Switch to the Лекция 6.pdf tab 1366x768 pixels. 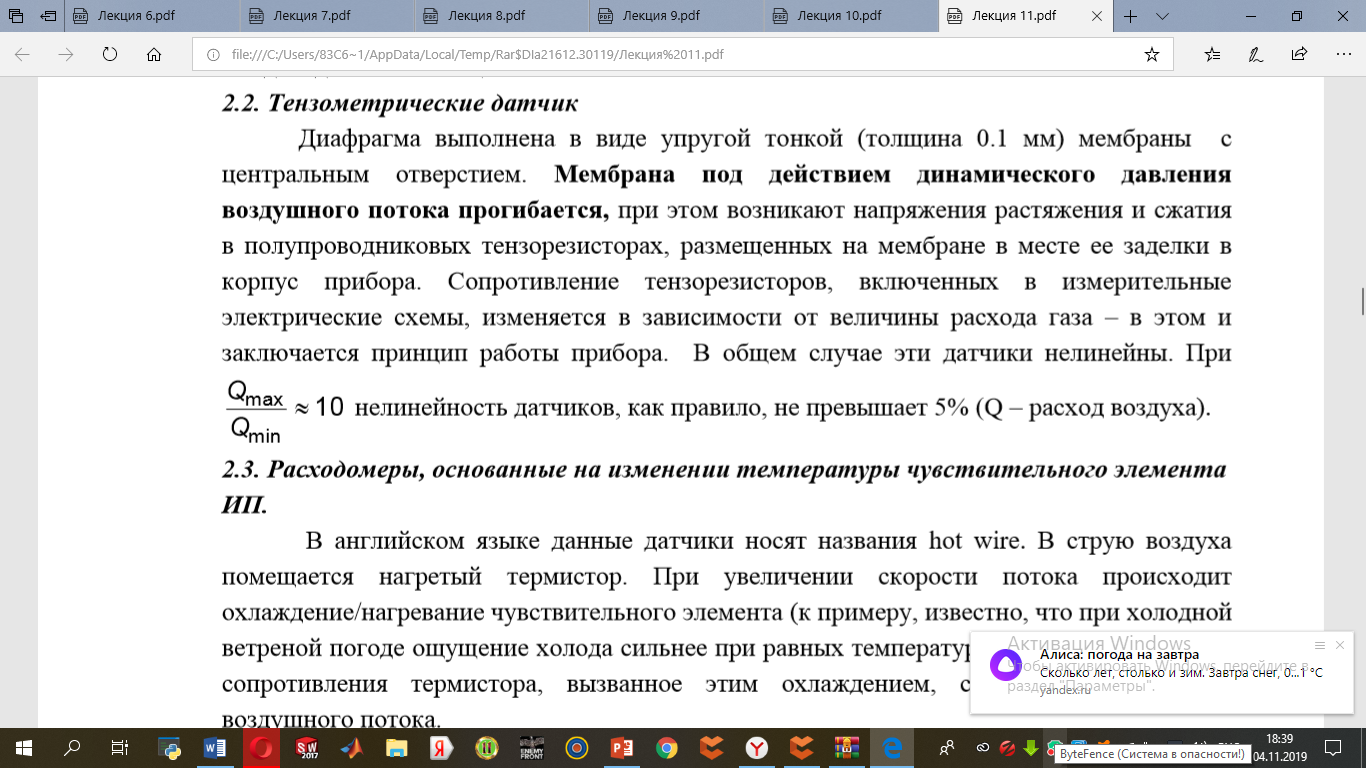154,16
